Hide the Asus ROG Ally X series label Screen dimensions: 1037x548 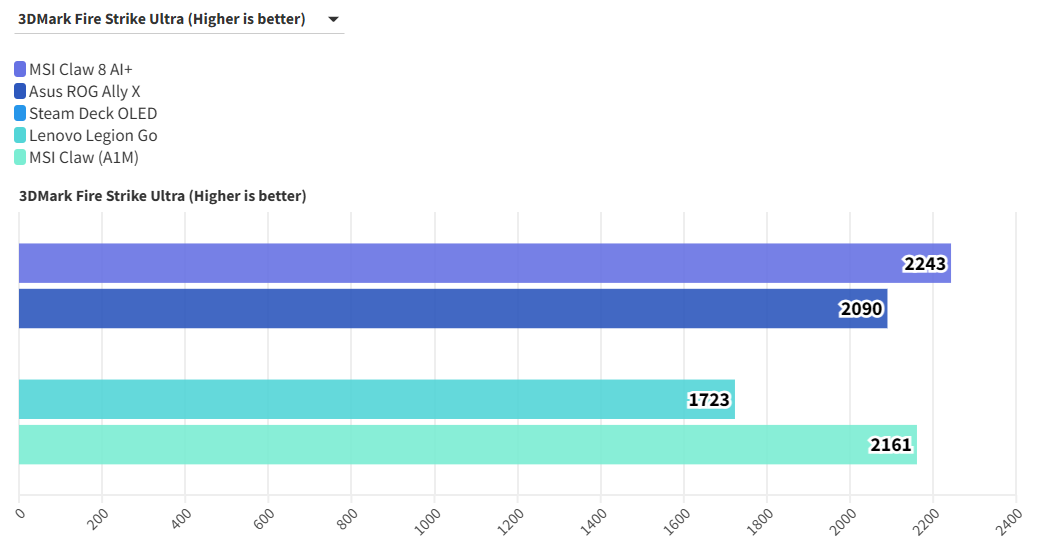point(84,91)
